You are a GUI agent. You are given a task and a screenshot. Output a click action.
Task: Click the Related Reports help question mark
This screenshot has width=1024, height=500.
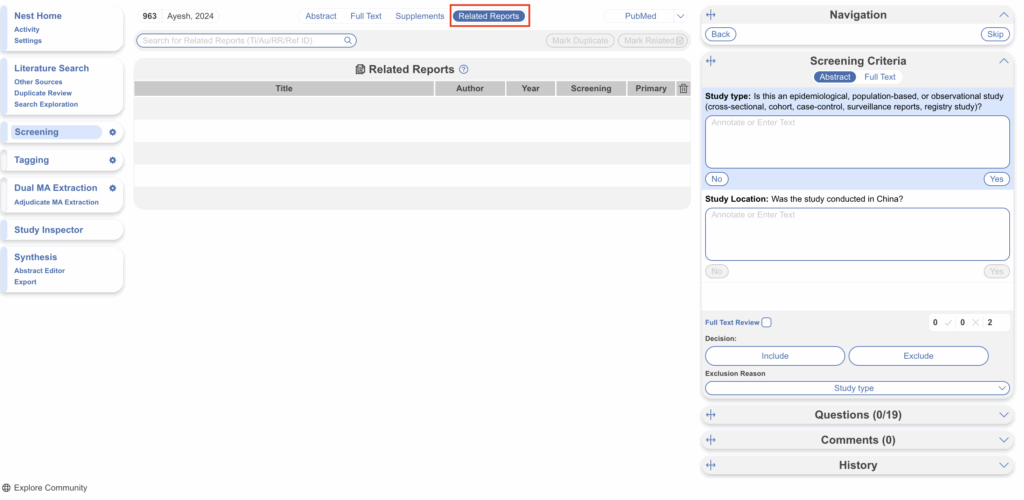[x=464, y=70]
